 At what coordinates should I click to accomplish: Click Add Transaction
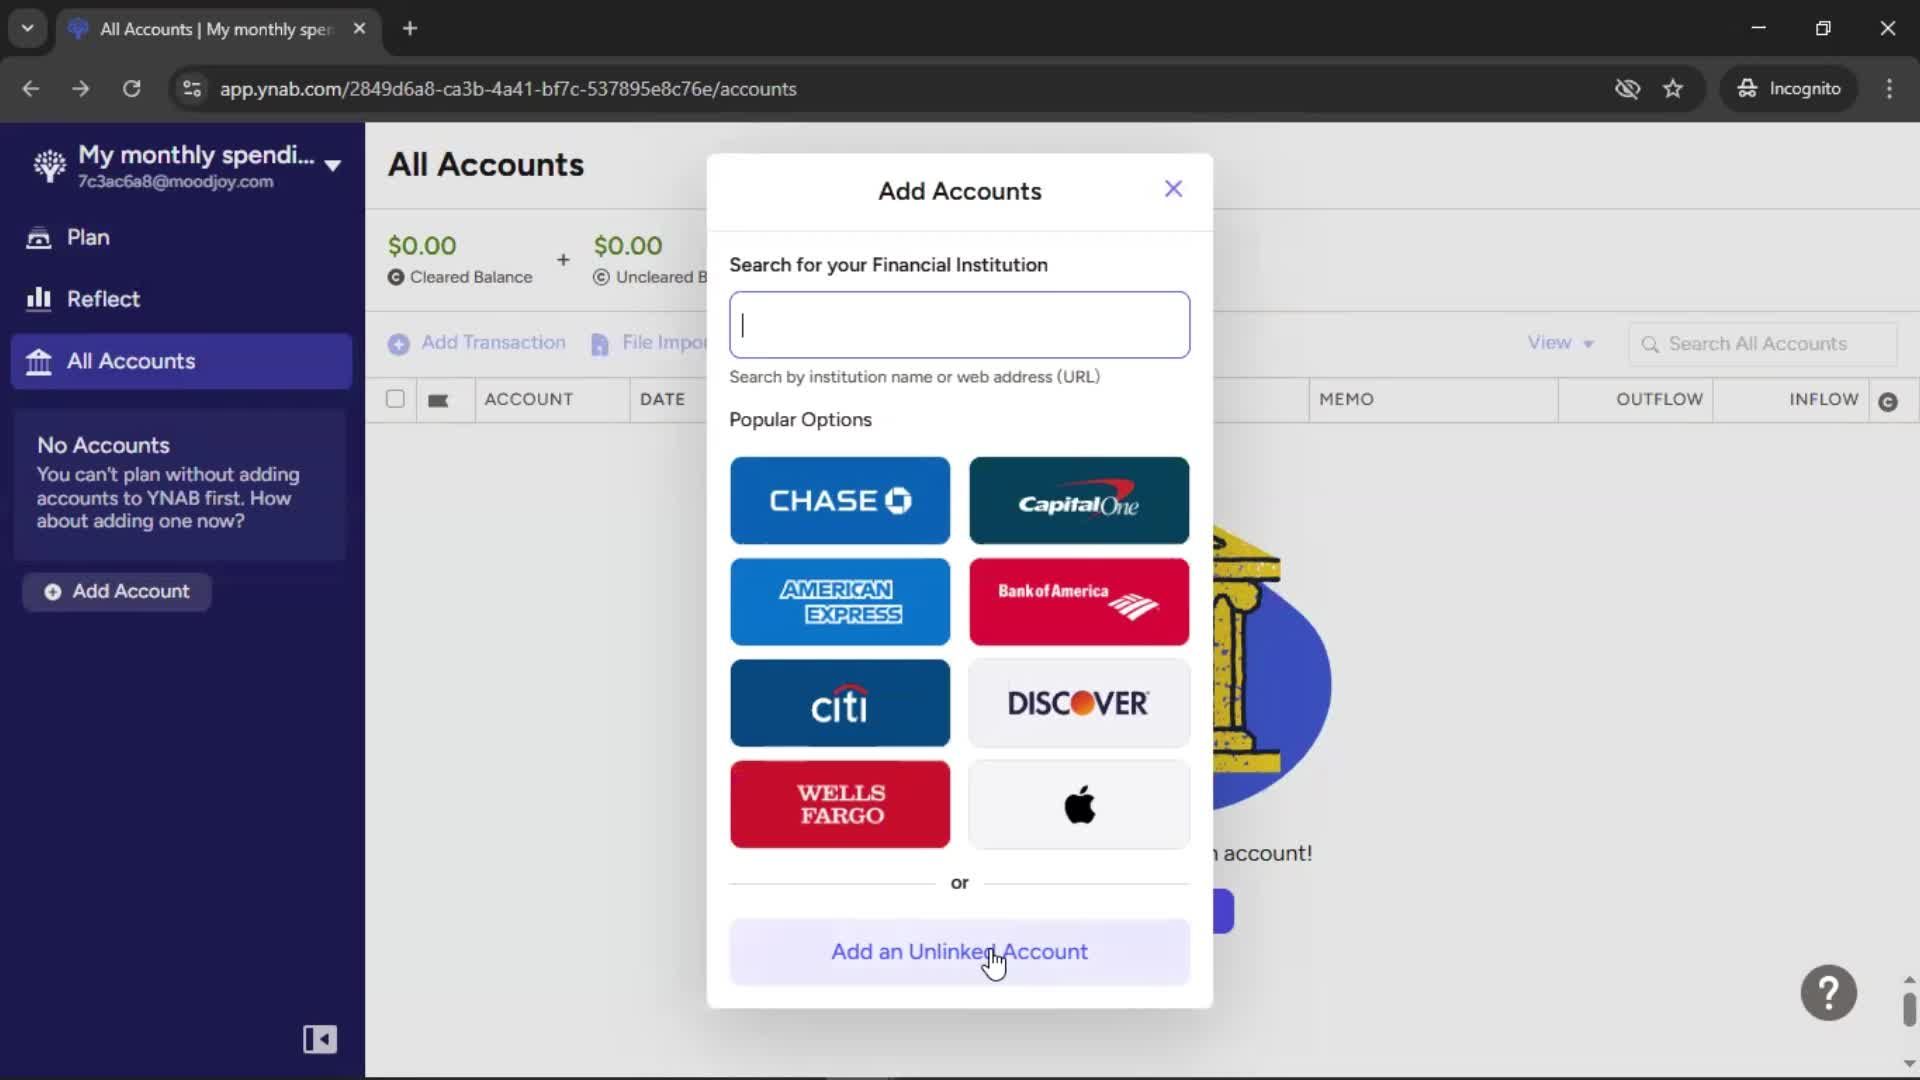(x=476, y=343)
